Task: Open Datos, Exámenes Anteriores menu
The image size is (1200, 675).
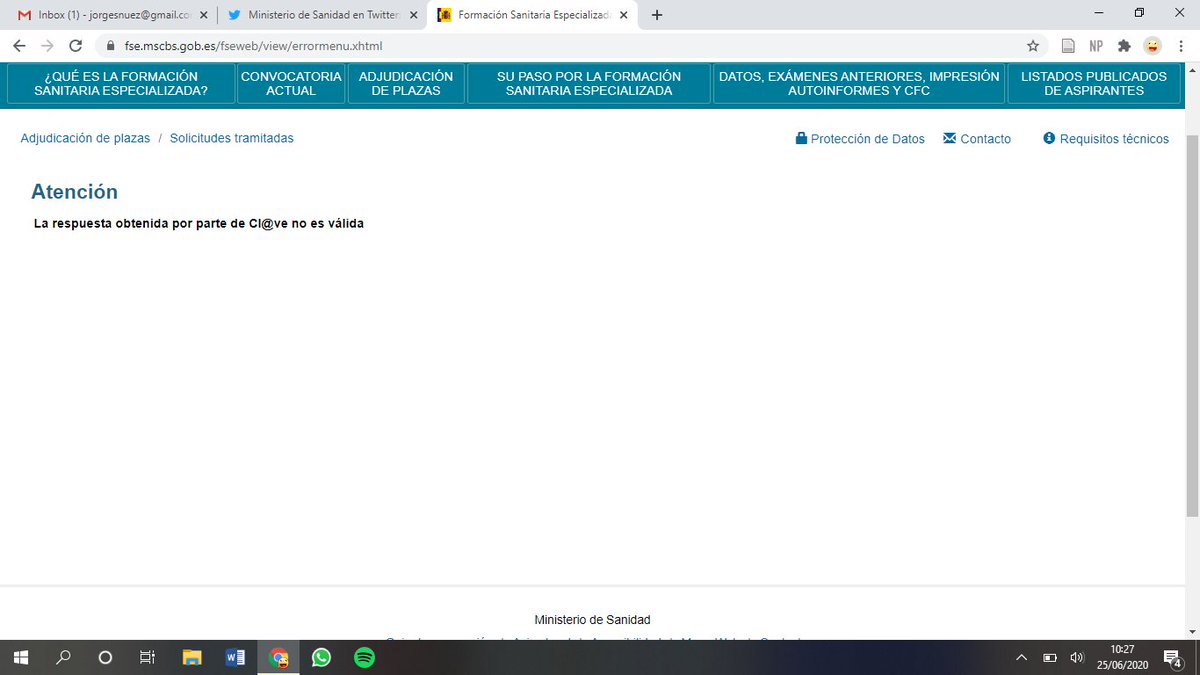Action: (859, 83)
